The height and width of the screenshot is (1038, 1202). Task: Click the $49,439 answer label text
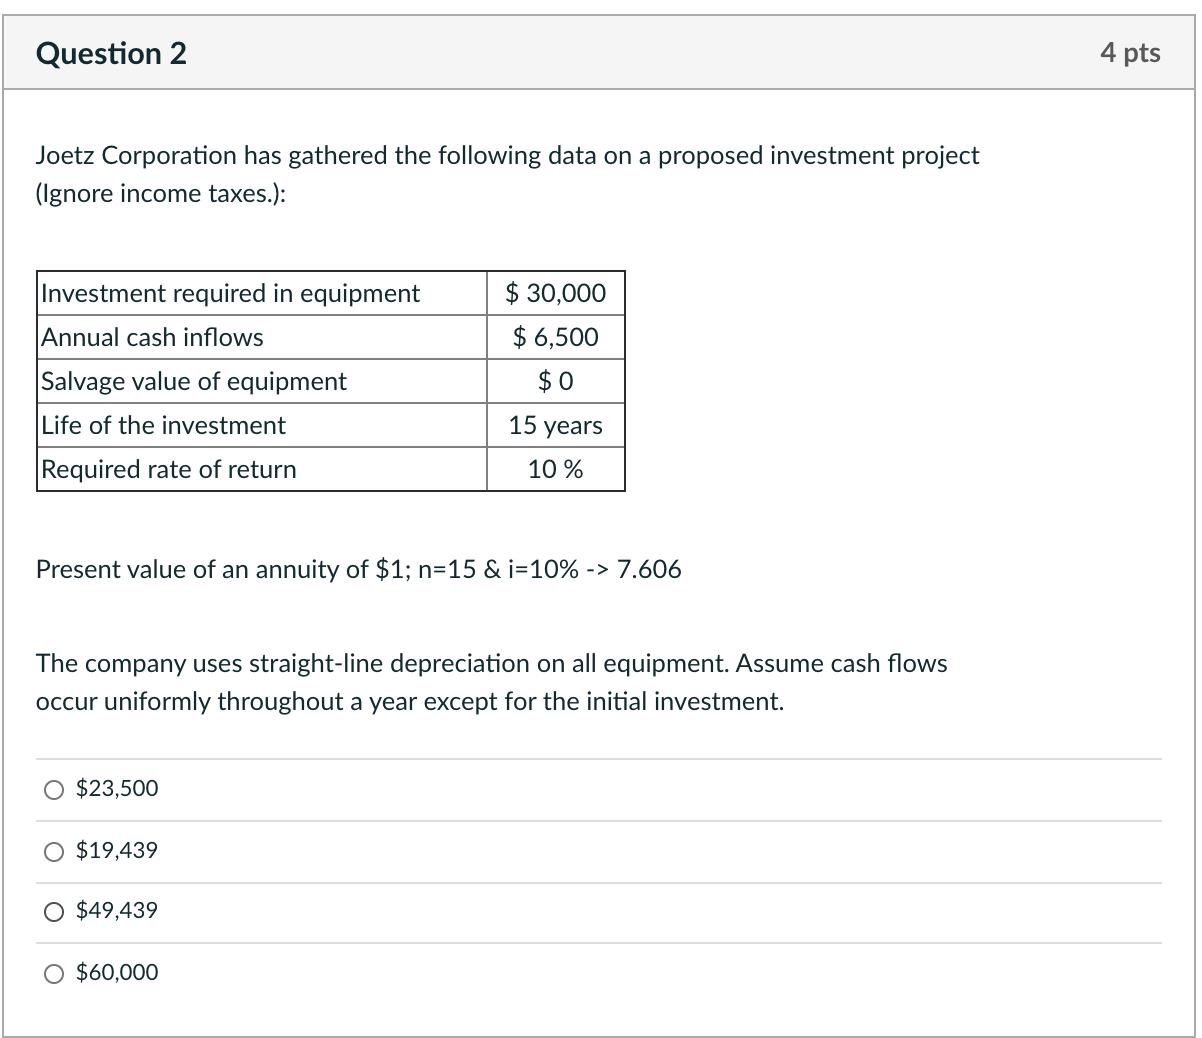[116, 910]
